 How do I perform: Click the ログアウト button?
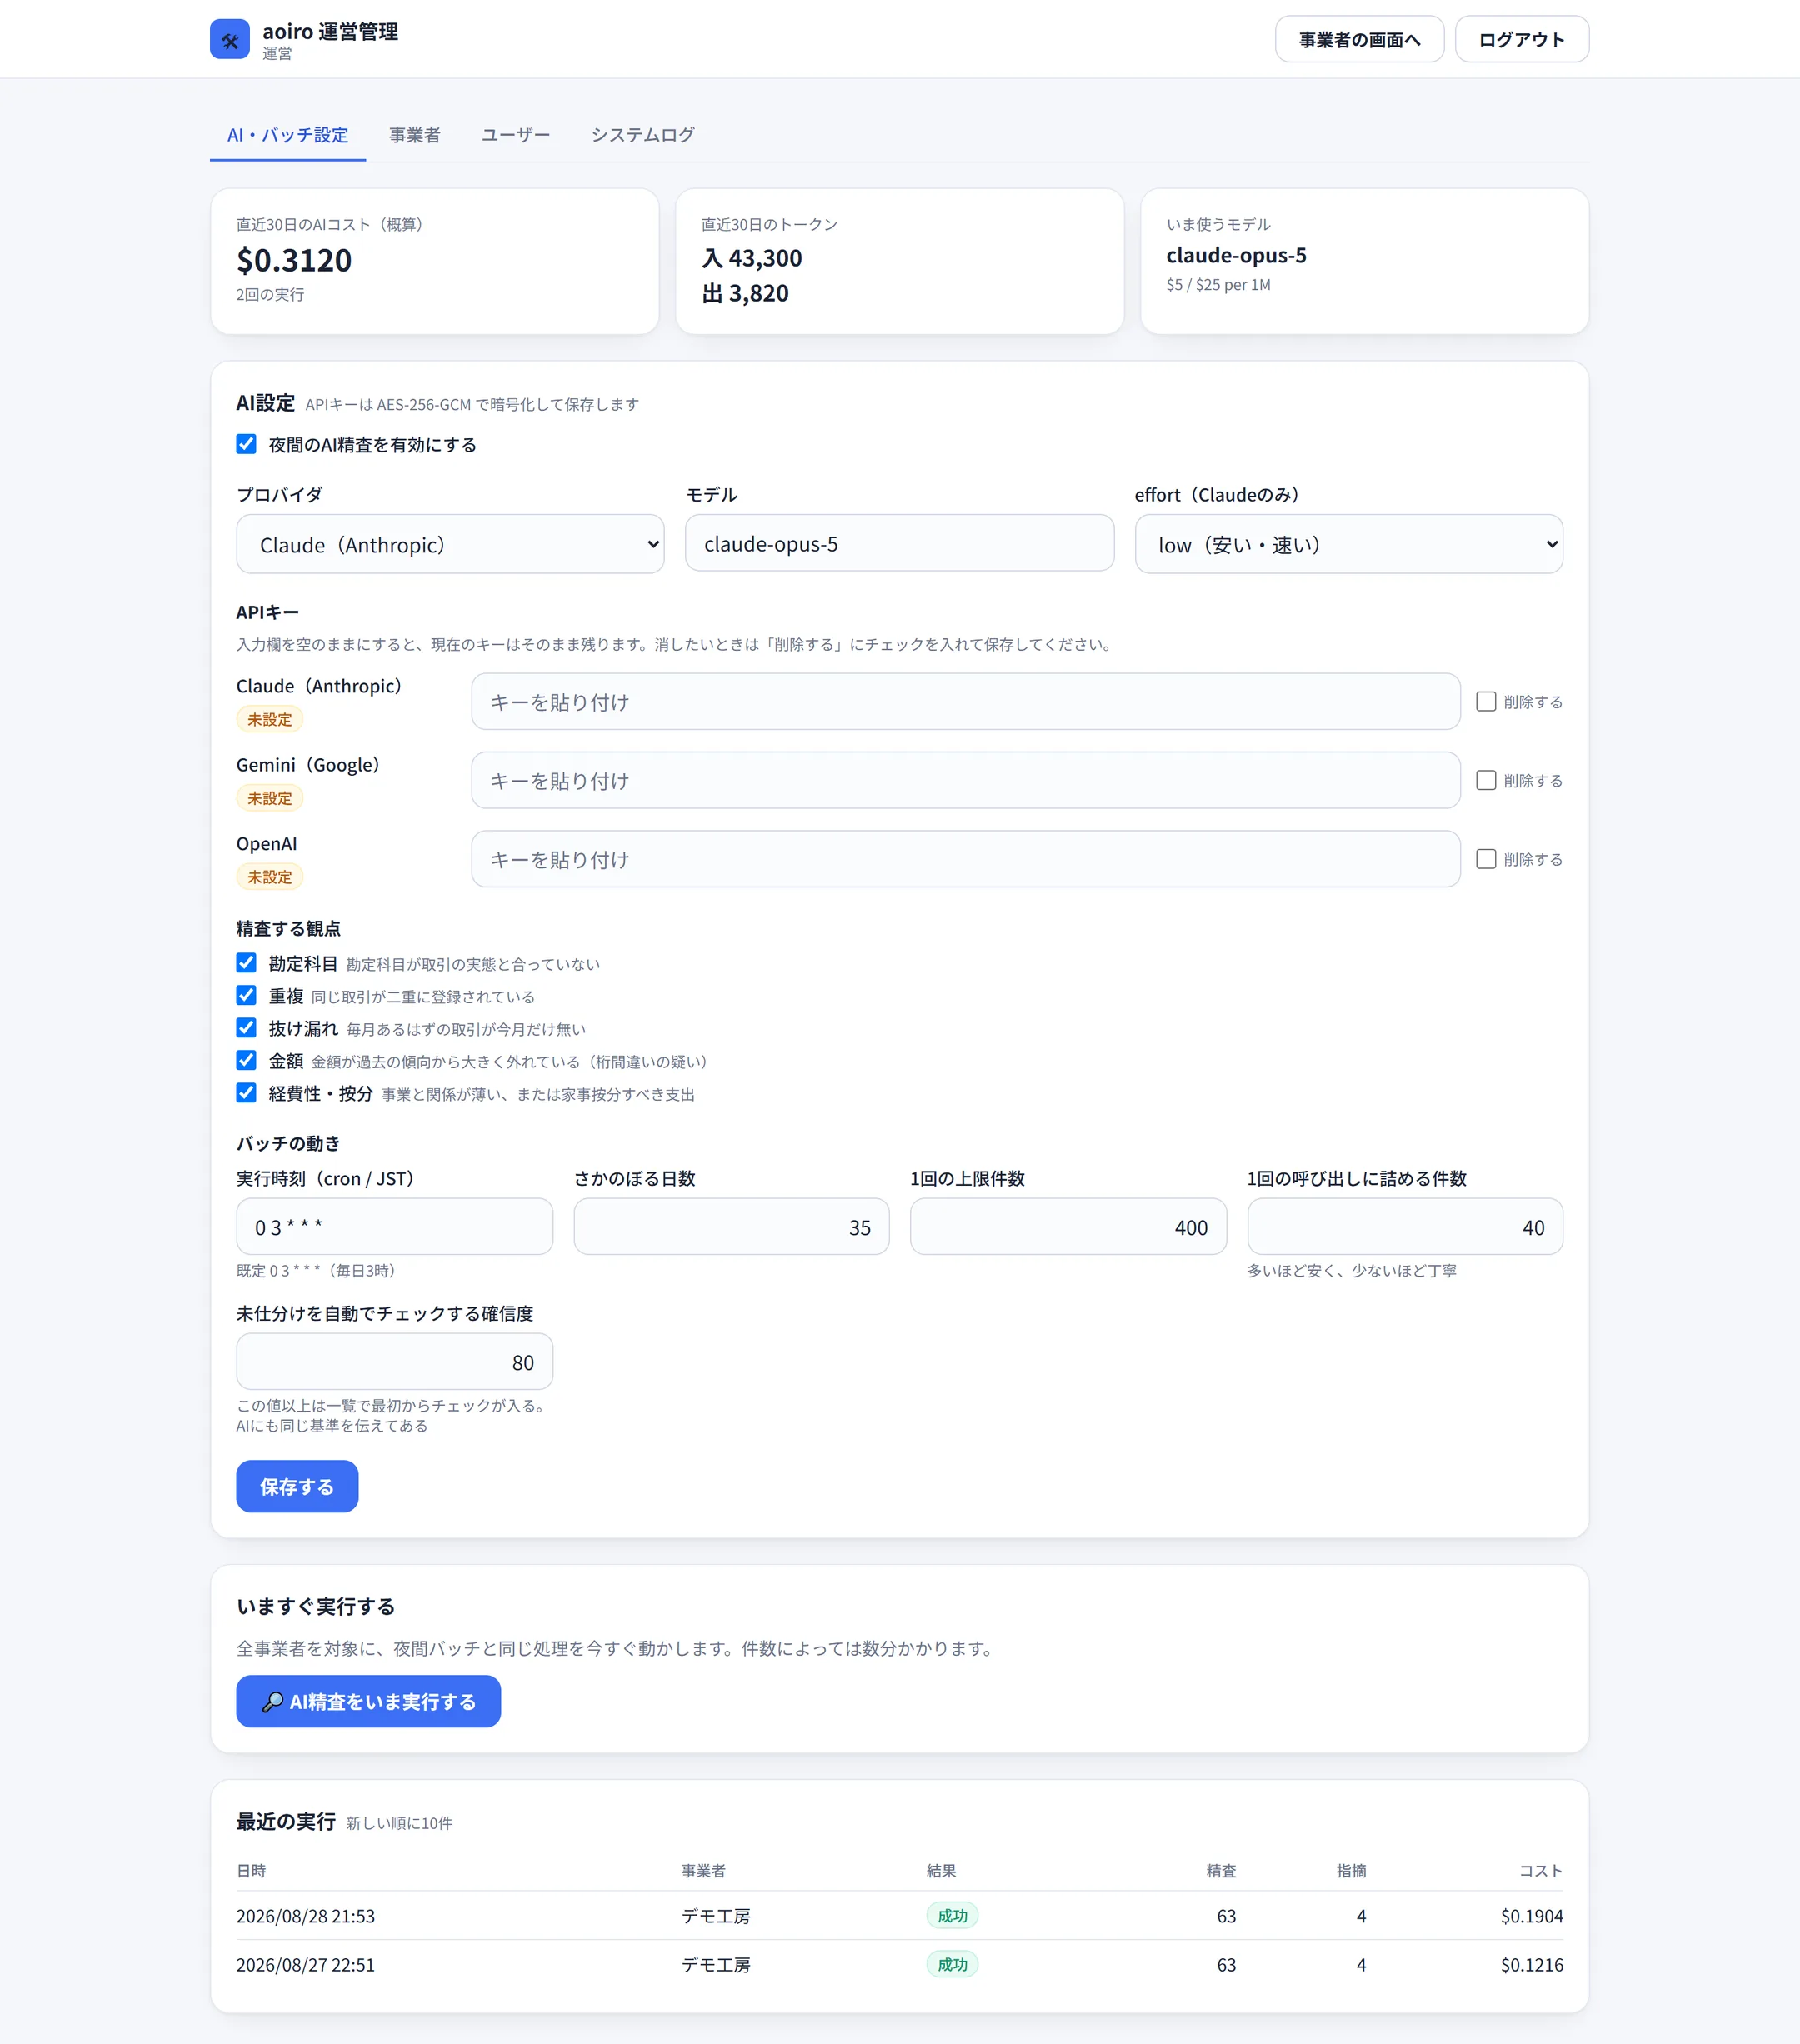pyautogui.click(x=1521, y=40)
